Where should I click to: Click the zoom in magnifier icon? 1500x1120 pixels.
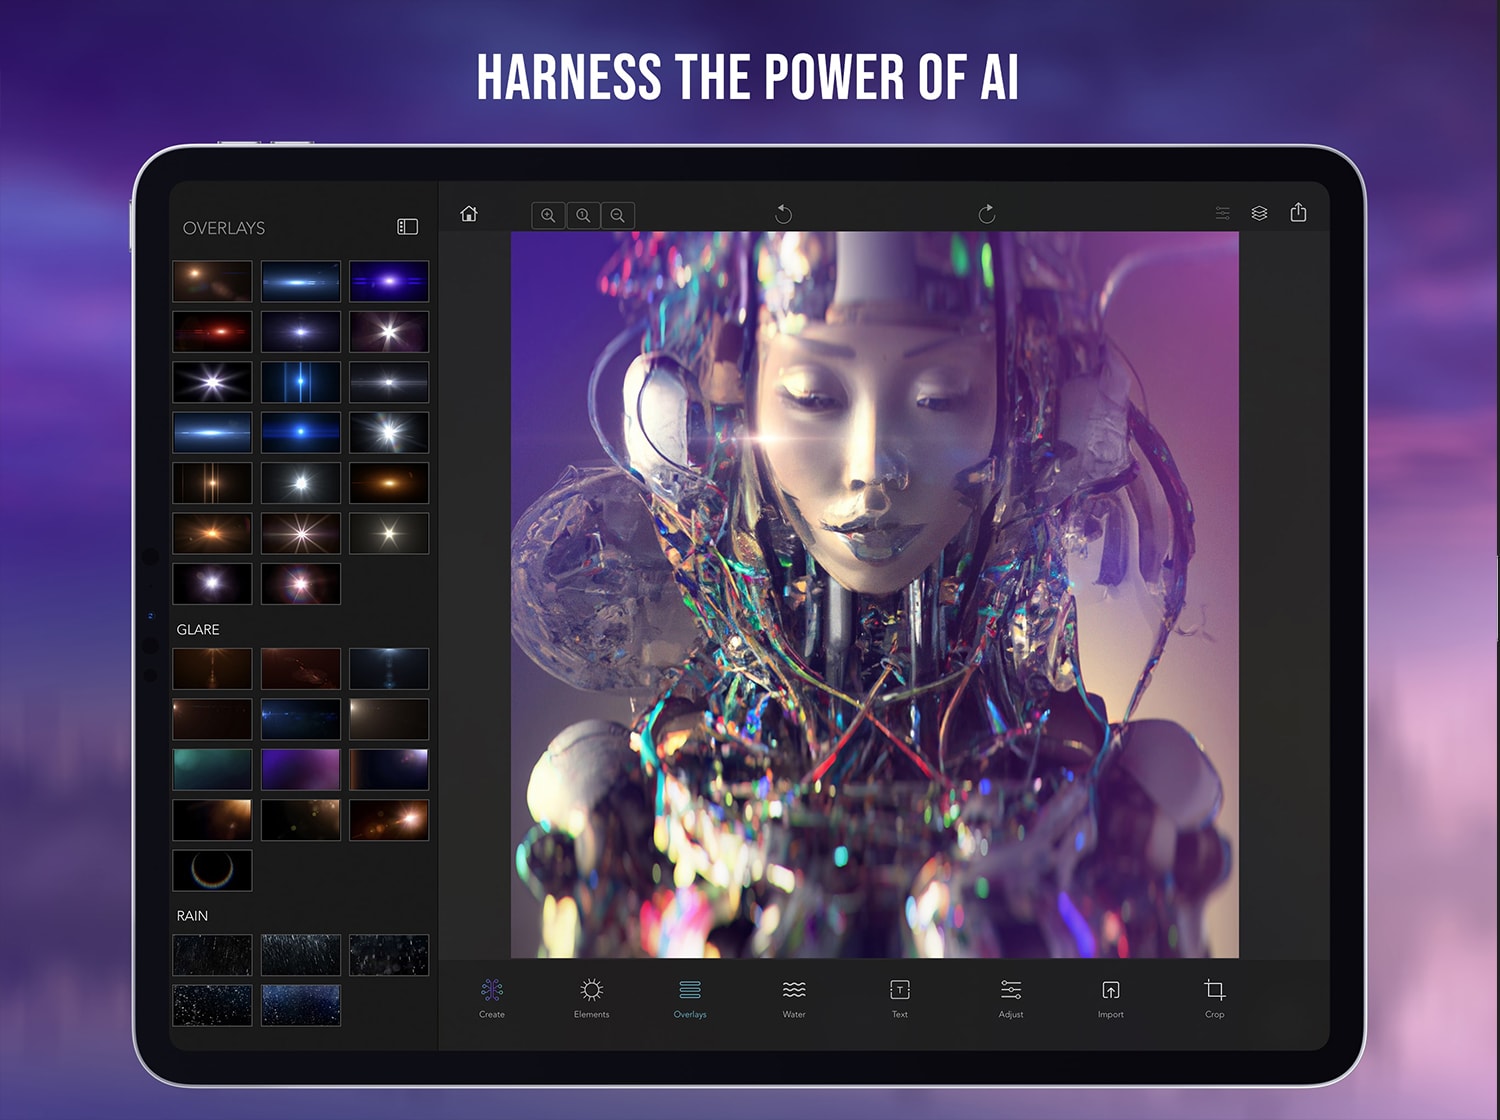[548, 215]
